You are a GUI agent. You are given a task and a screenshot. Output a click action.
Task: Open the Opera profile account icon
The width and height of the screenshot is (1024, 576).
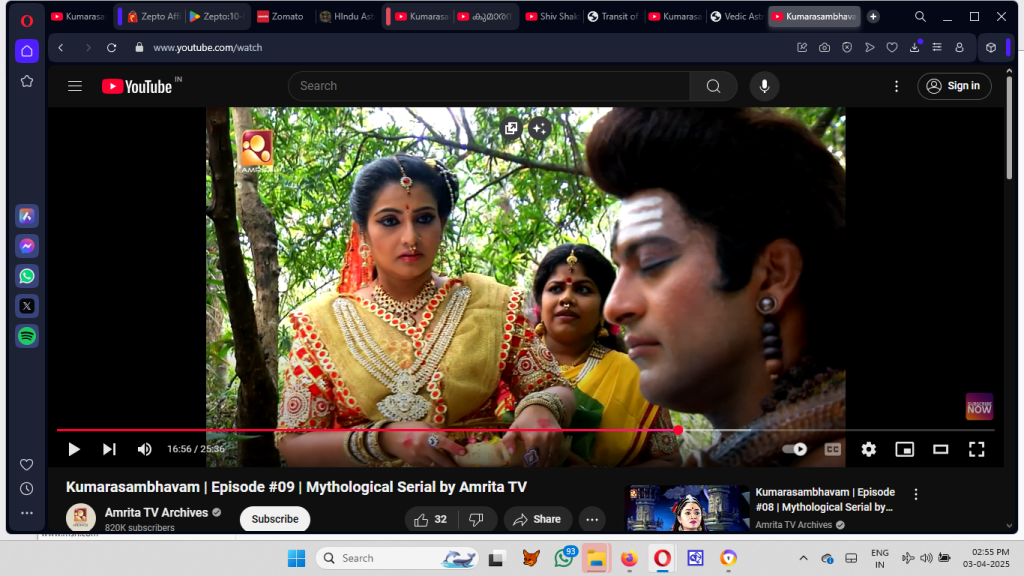959,48
